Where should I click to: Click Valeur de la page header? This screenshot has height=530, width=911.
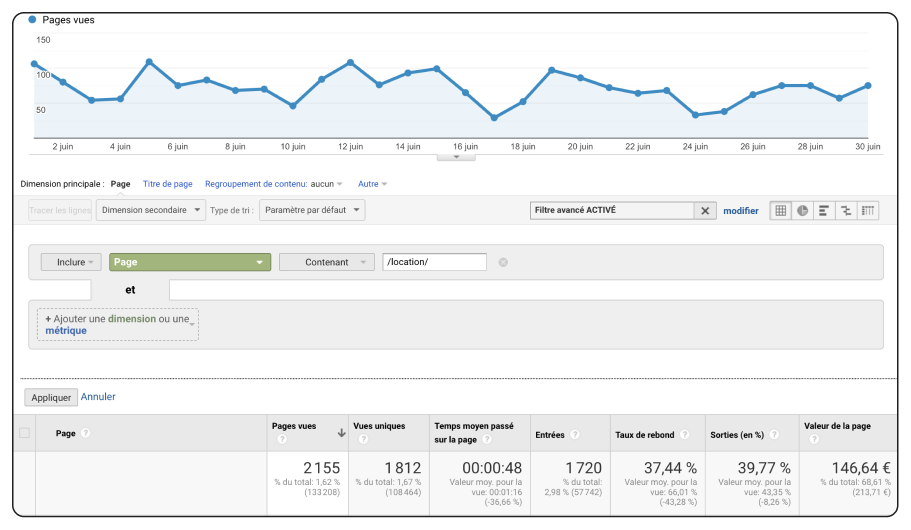point(837,426)
